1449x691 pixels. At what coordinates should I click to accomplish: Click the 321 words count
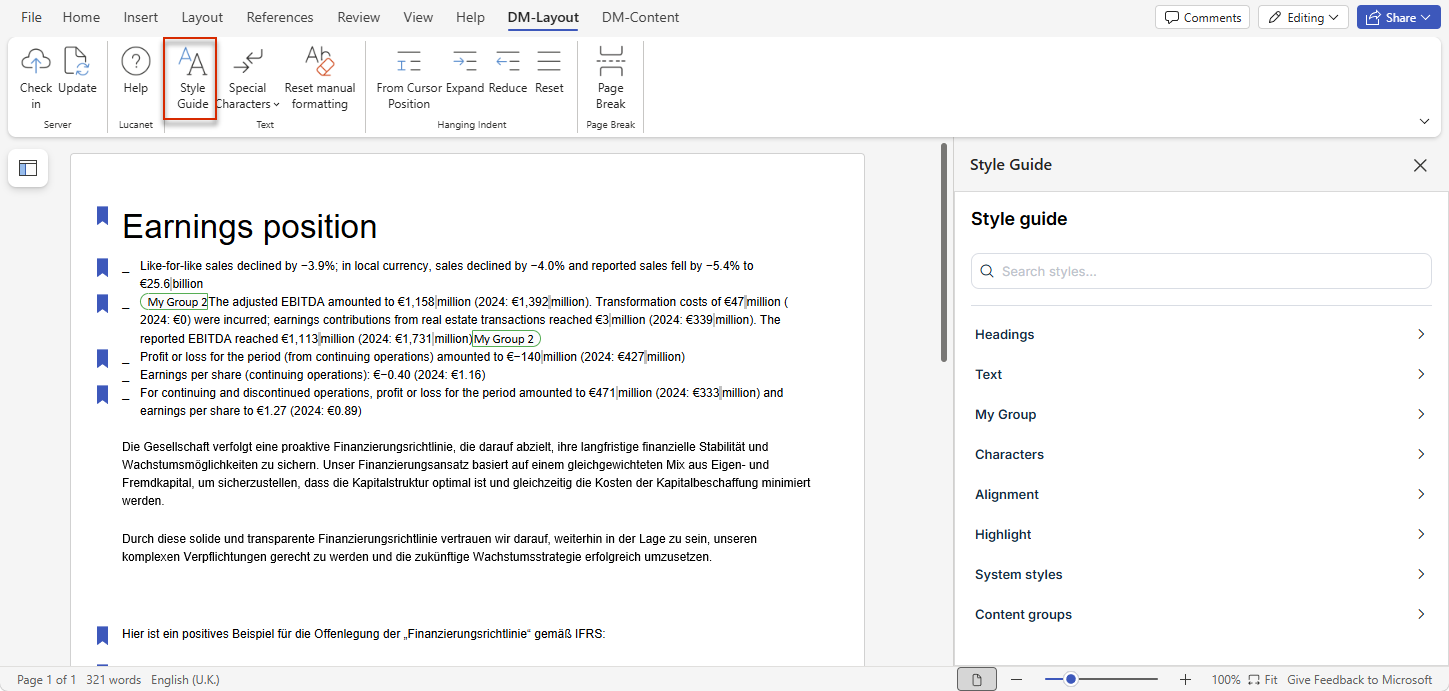pyautogui.click(x=113, y=680)
